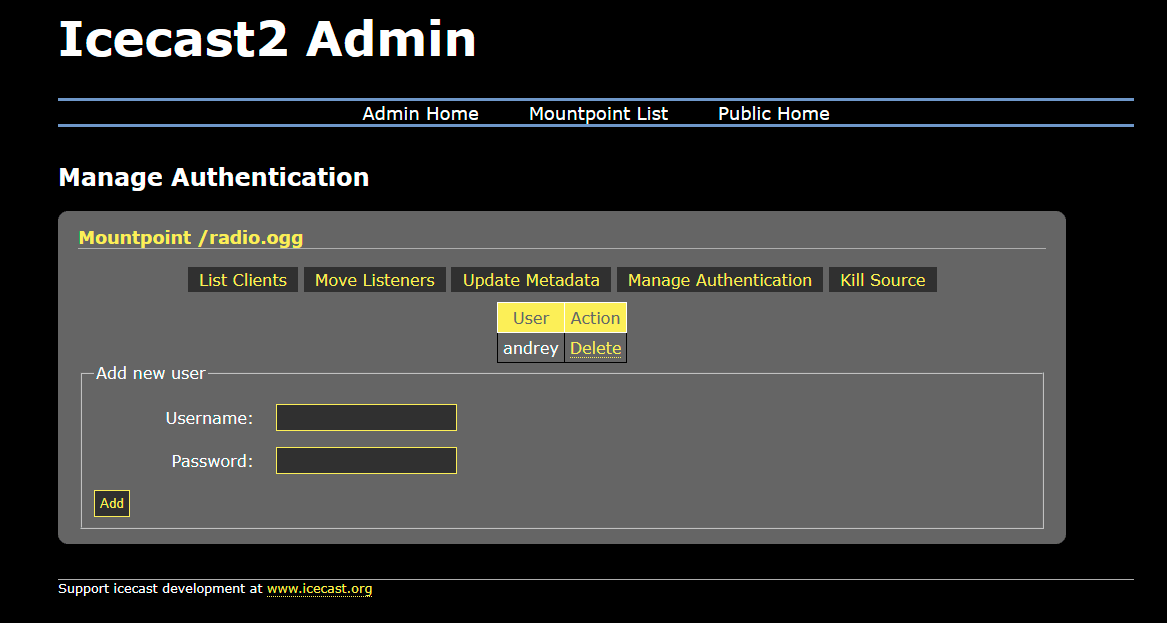The height and width of the screenshot is (623, 1167).
Task: Delete the user andrey
Action: tap(595, 348)
